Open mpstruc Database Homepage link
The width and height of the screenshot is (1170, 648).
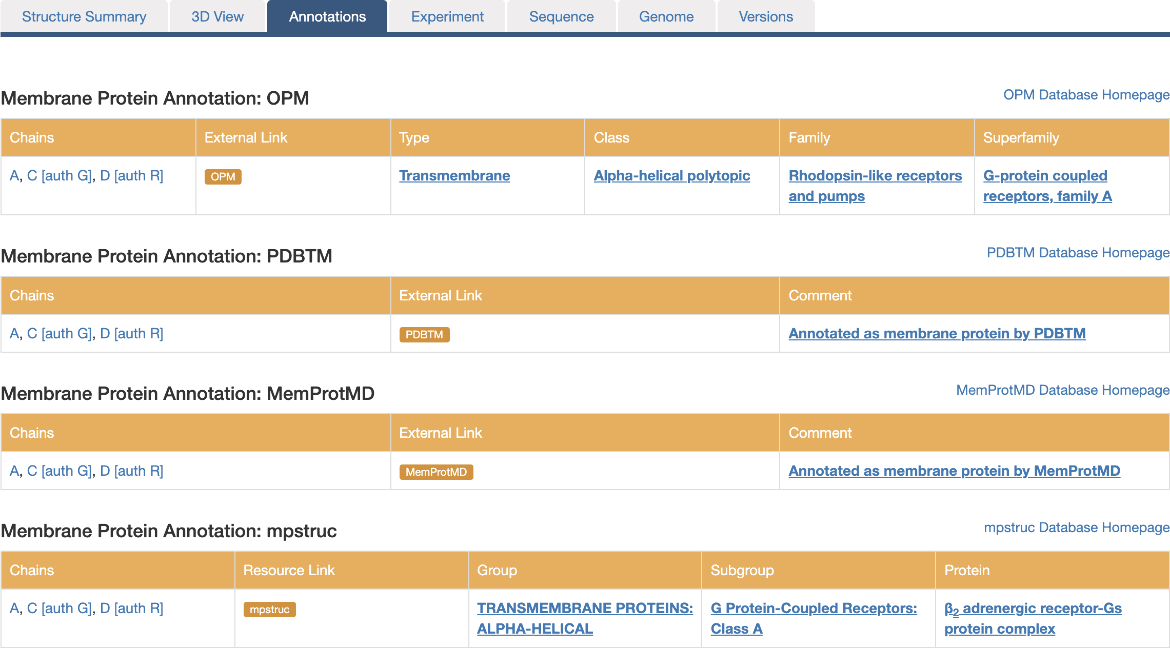coord(1076,527)
